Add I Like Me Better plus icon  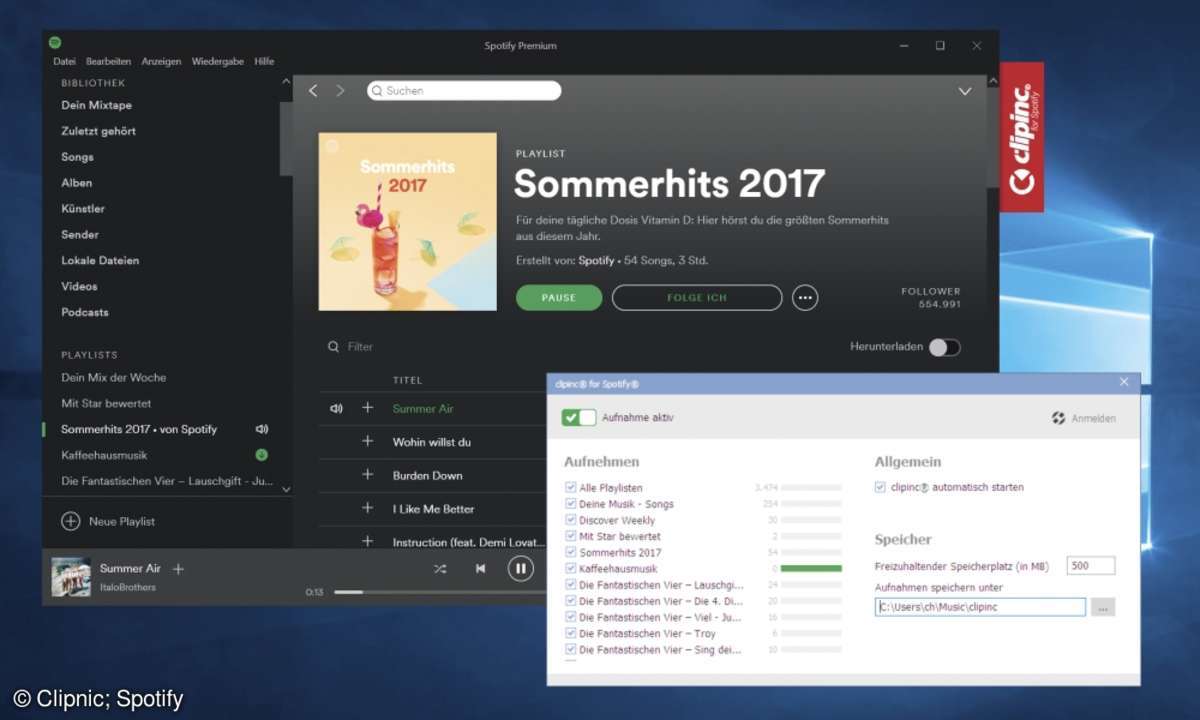367,508
